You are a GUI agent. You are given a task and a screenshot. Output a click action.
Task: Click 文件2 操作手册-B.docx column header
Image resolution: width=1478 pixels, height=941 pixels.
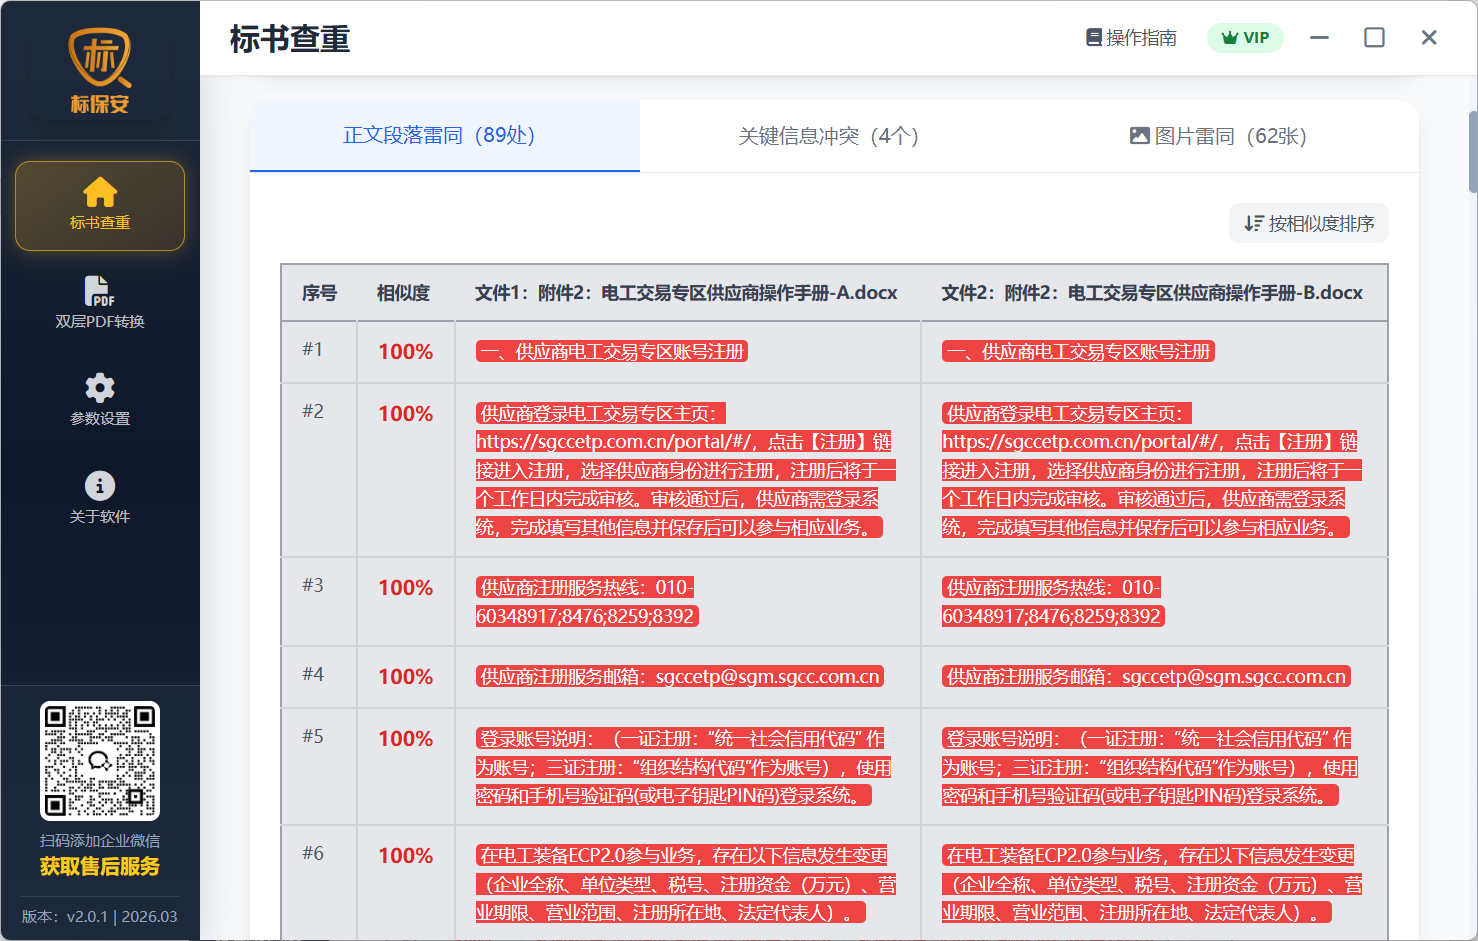[1152, 293]
